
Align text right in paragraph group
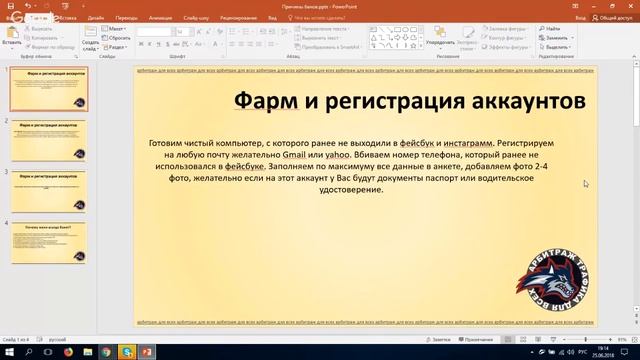pos(250,44)
